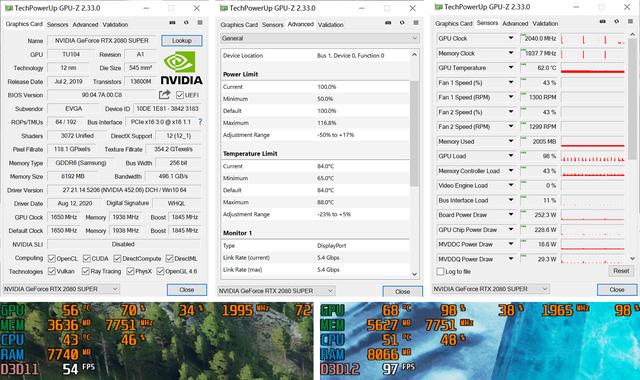Click the Advanced tab vertical scrollbar thumb
The width and height of the screenshot is (640, 380).
click(x=414, y=133)
